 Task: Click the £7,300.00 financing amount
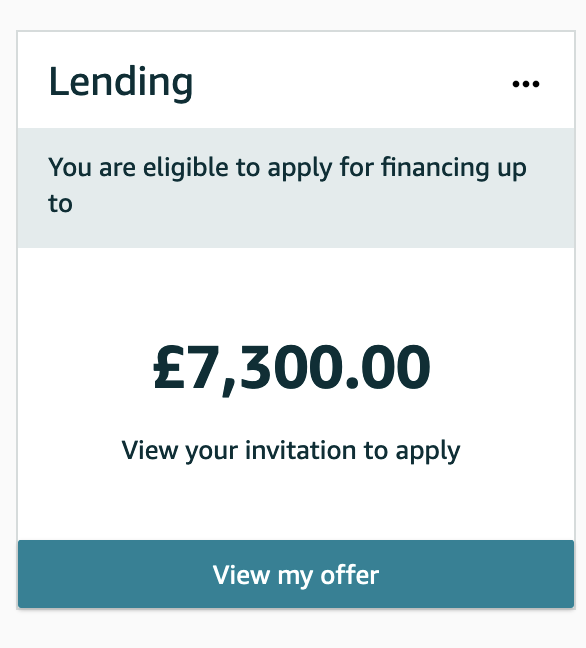click(x=292, y=368)
